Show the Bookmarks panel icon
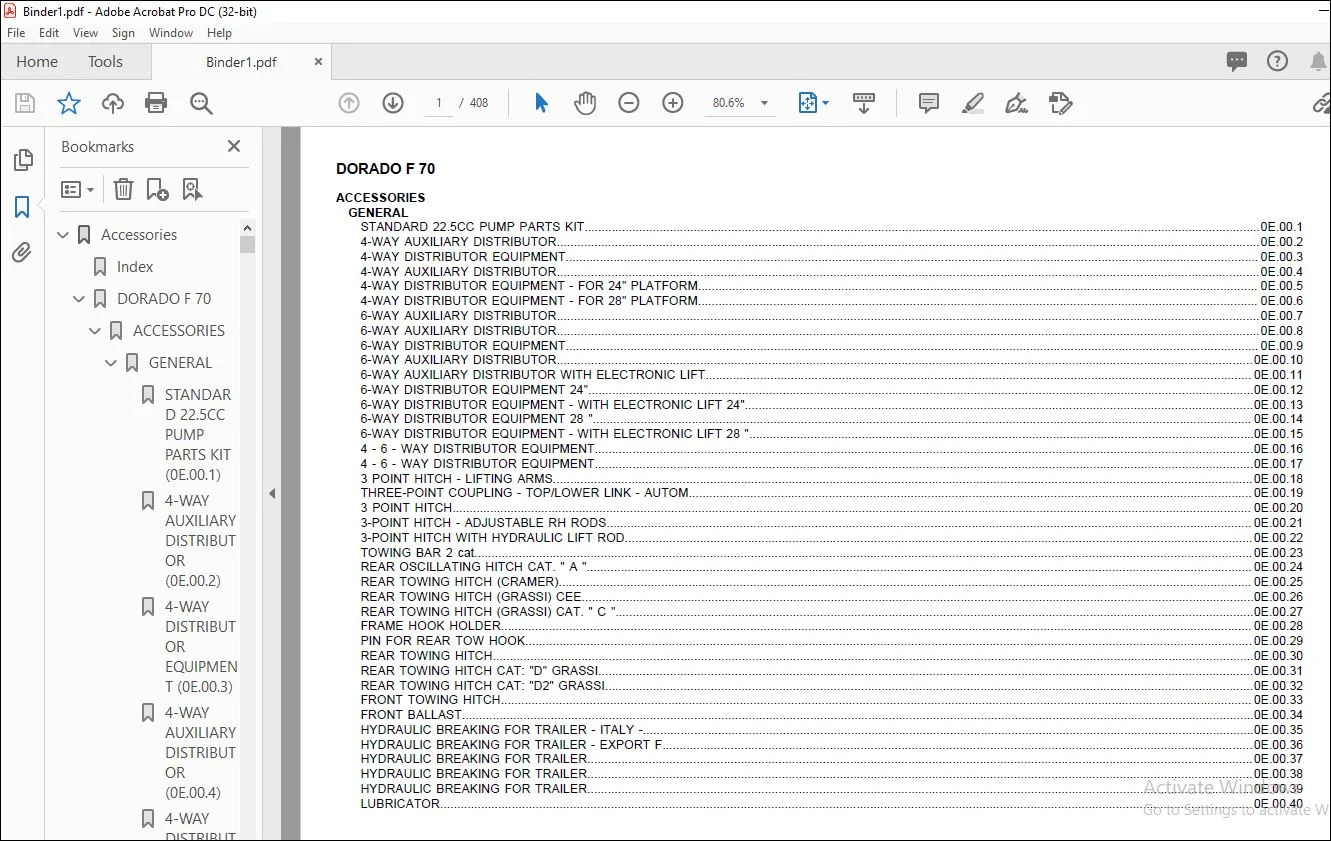 (22, 207)
